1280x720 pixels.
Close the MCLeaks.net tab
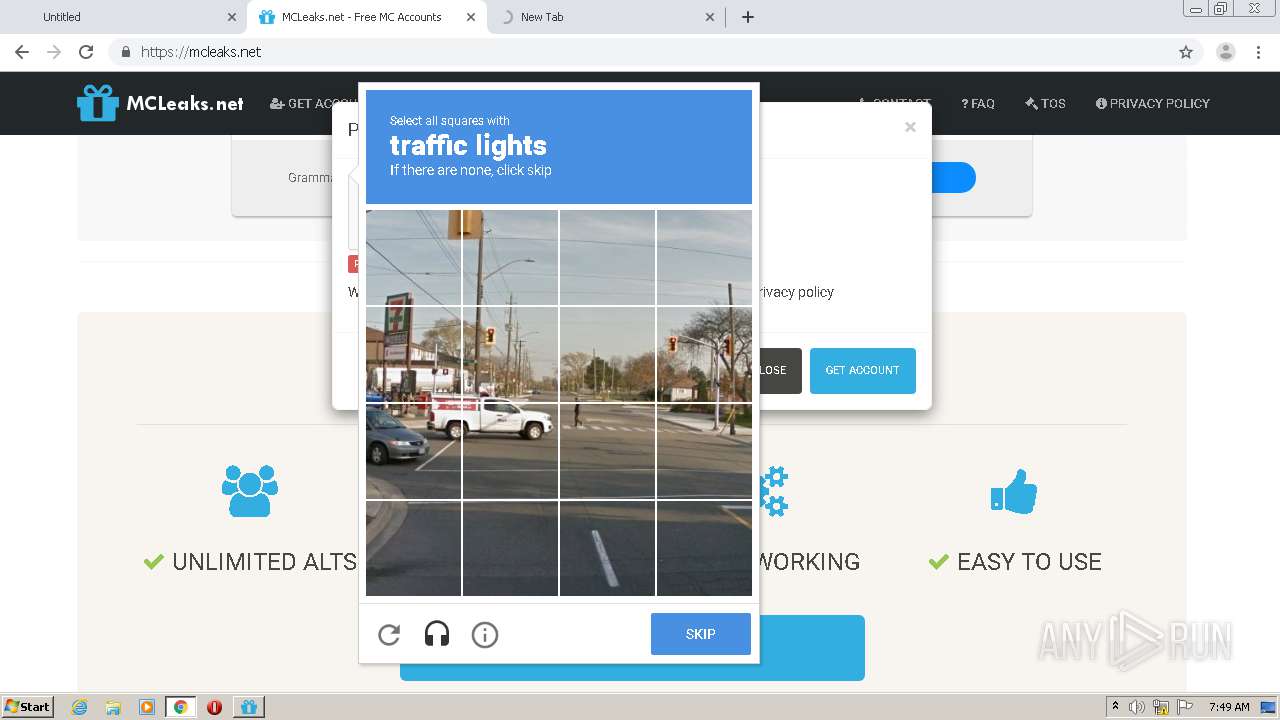click(471, 17)
